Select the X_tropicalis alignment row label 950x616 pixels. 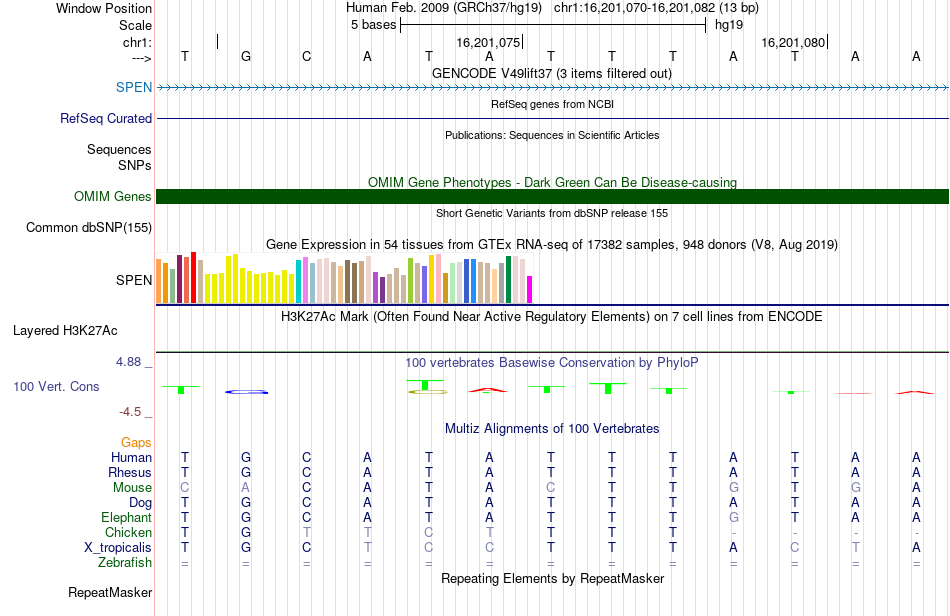pyautogui.click(x=118, y=548)
